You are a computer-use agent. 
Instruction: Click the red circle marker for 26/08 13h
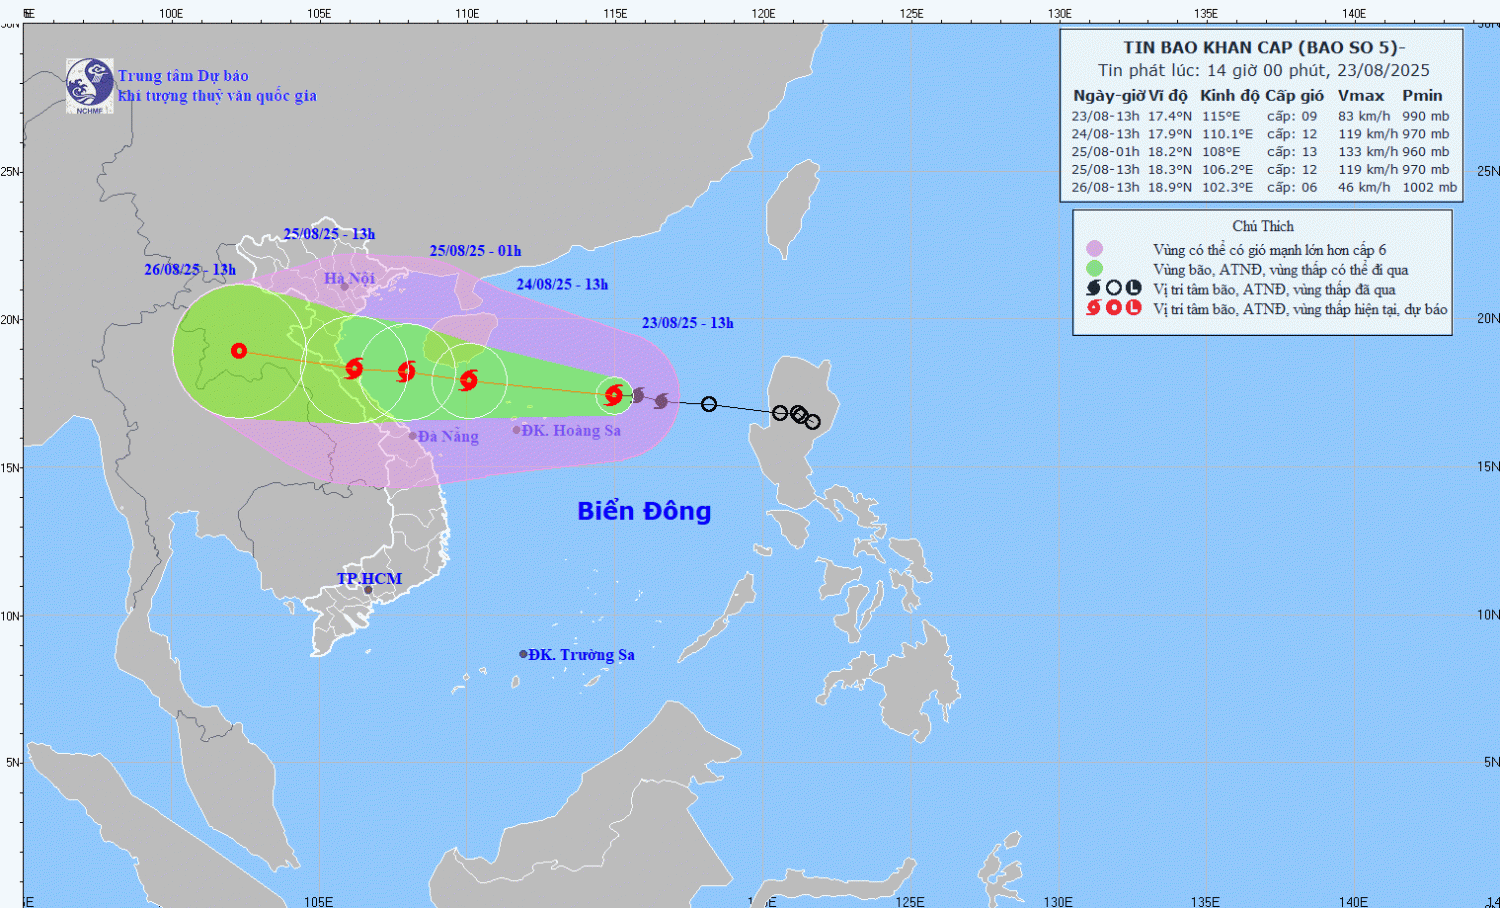coord(238,351)
